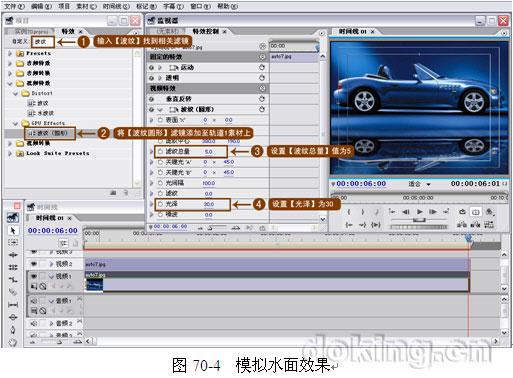The width and height of the screenshot is (513, 378).
Task: Click the 特效 tab
Action: [68, 31]
